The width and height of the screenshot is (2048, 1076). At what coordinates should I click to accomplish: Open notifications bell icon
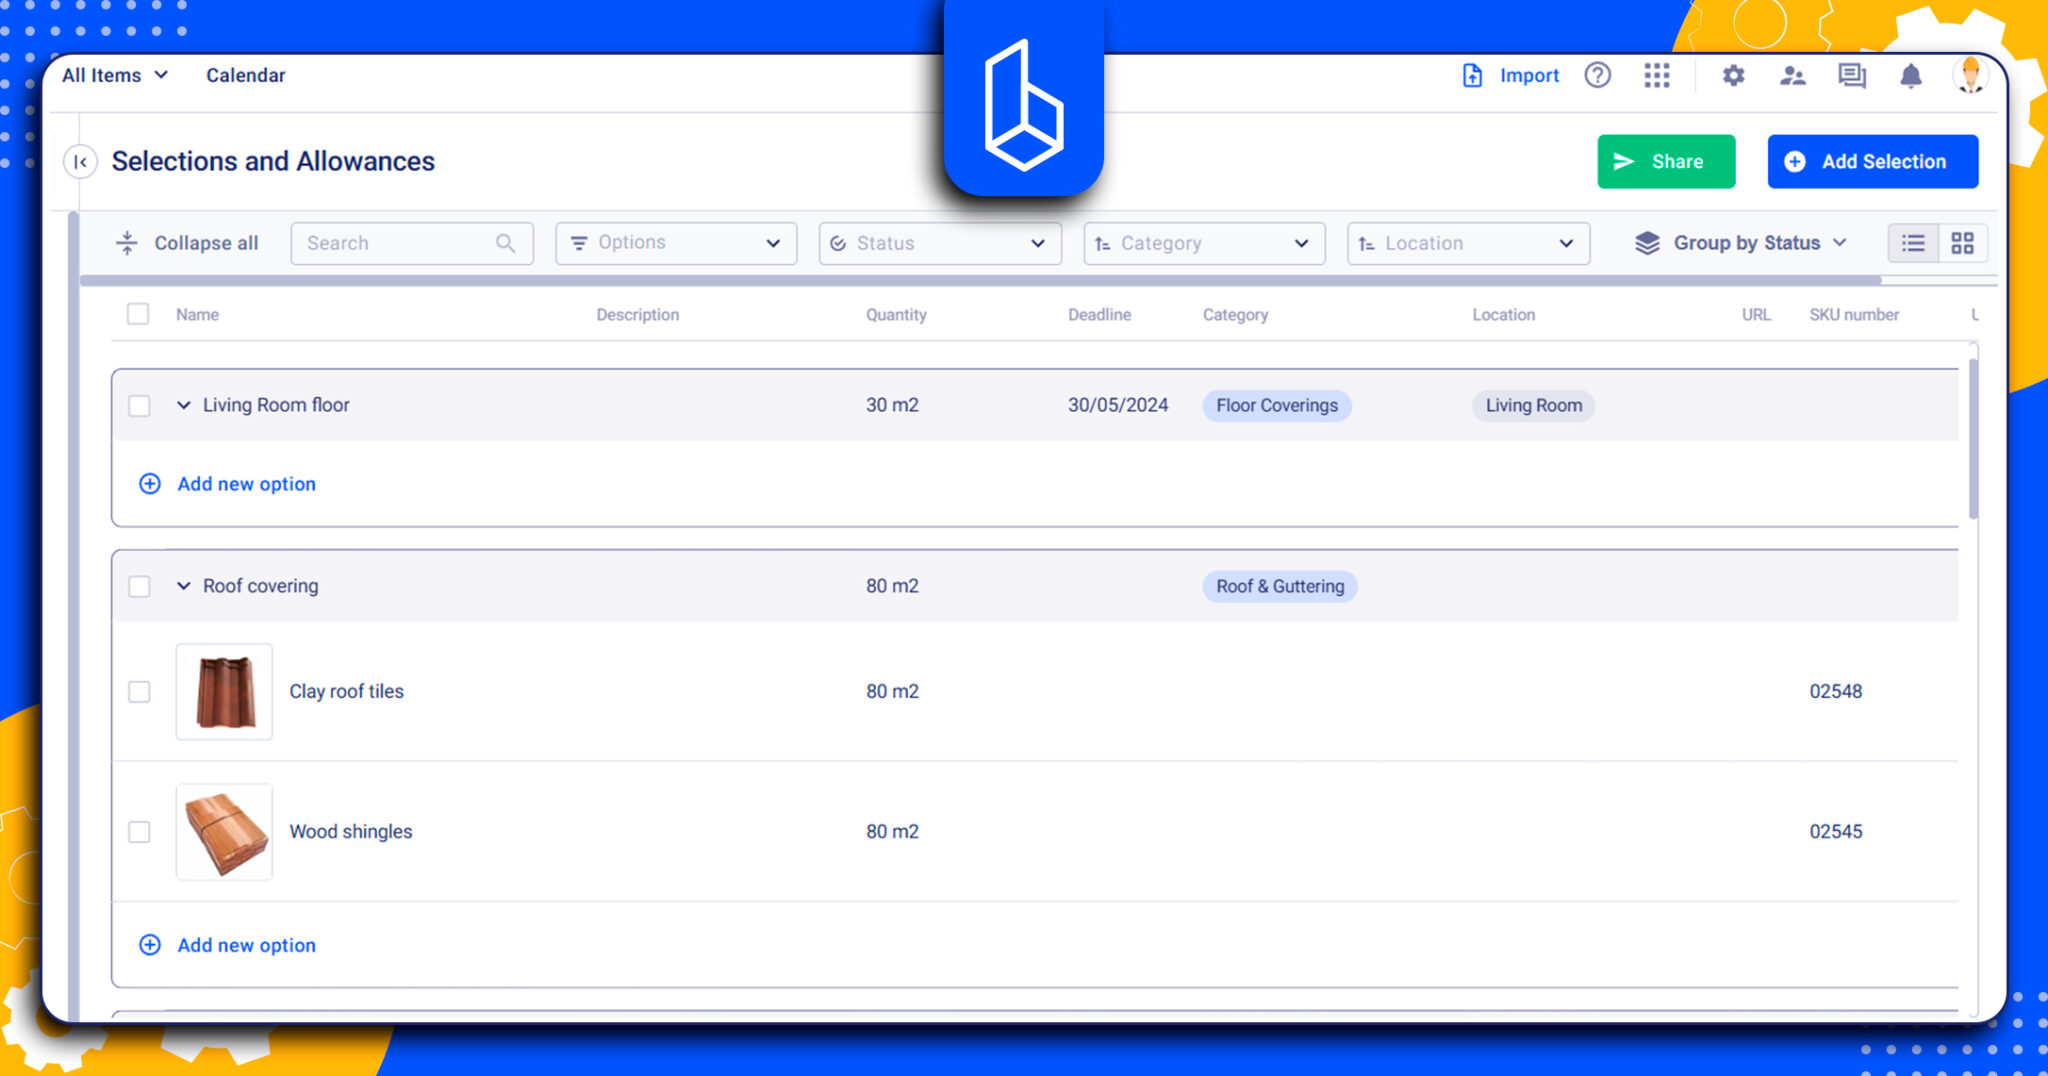pos(1910,76)
